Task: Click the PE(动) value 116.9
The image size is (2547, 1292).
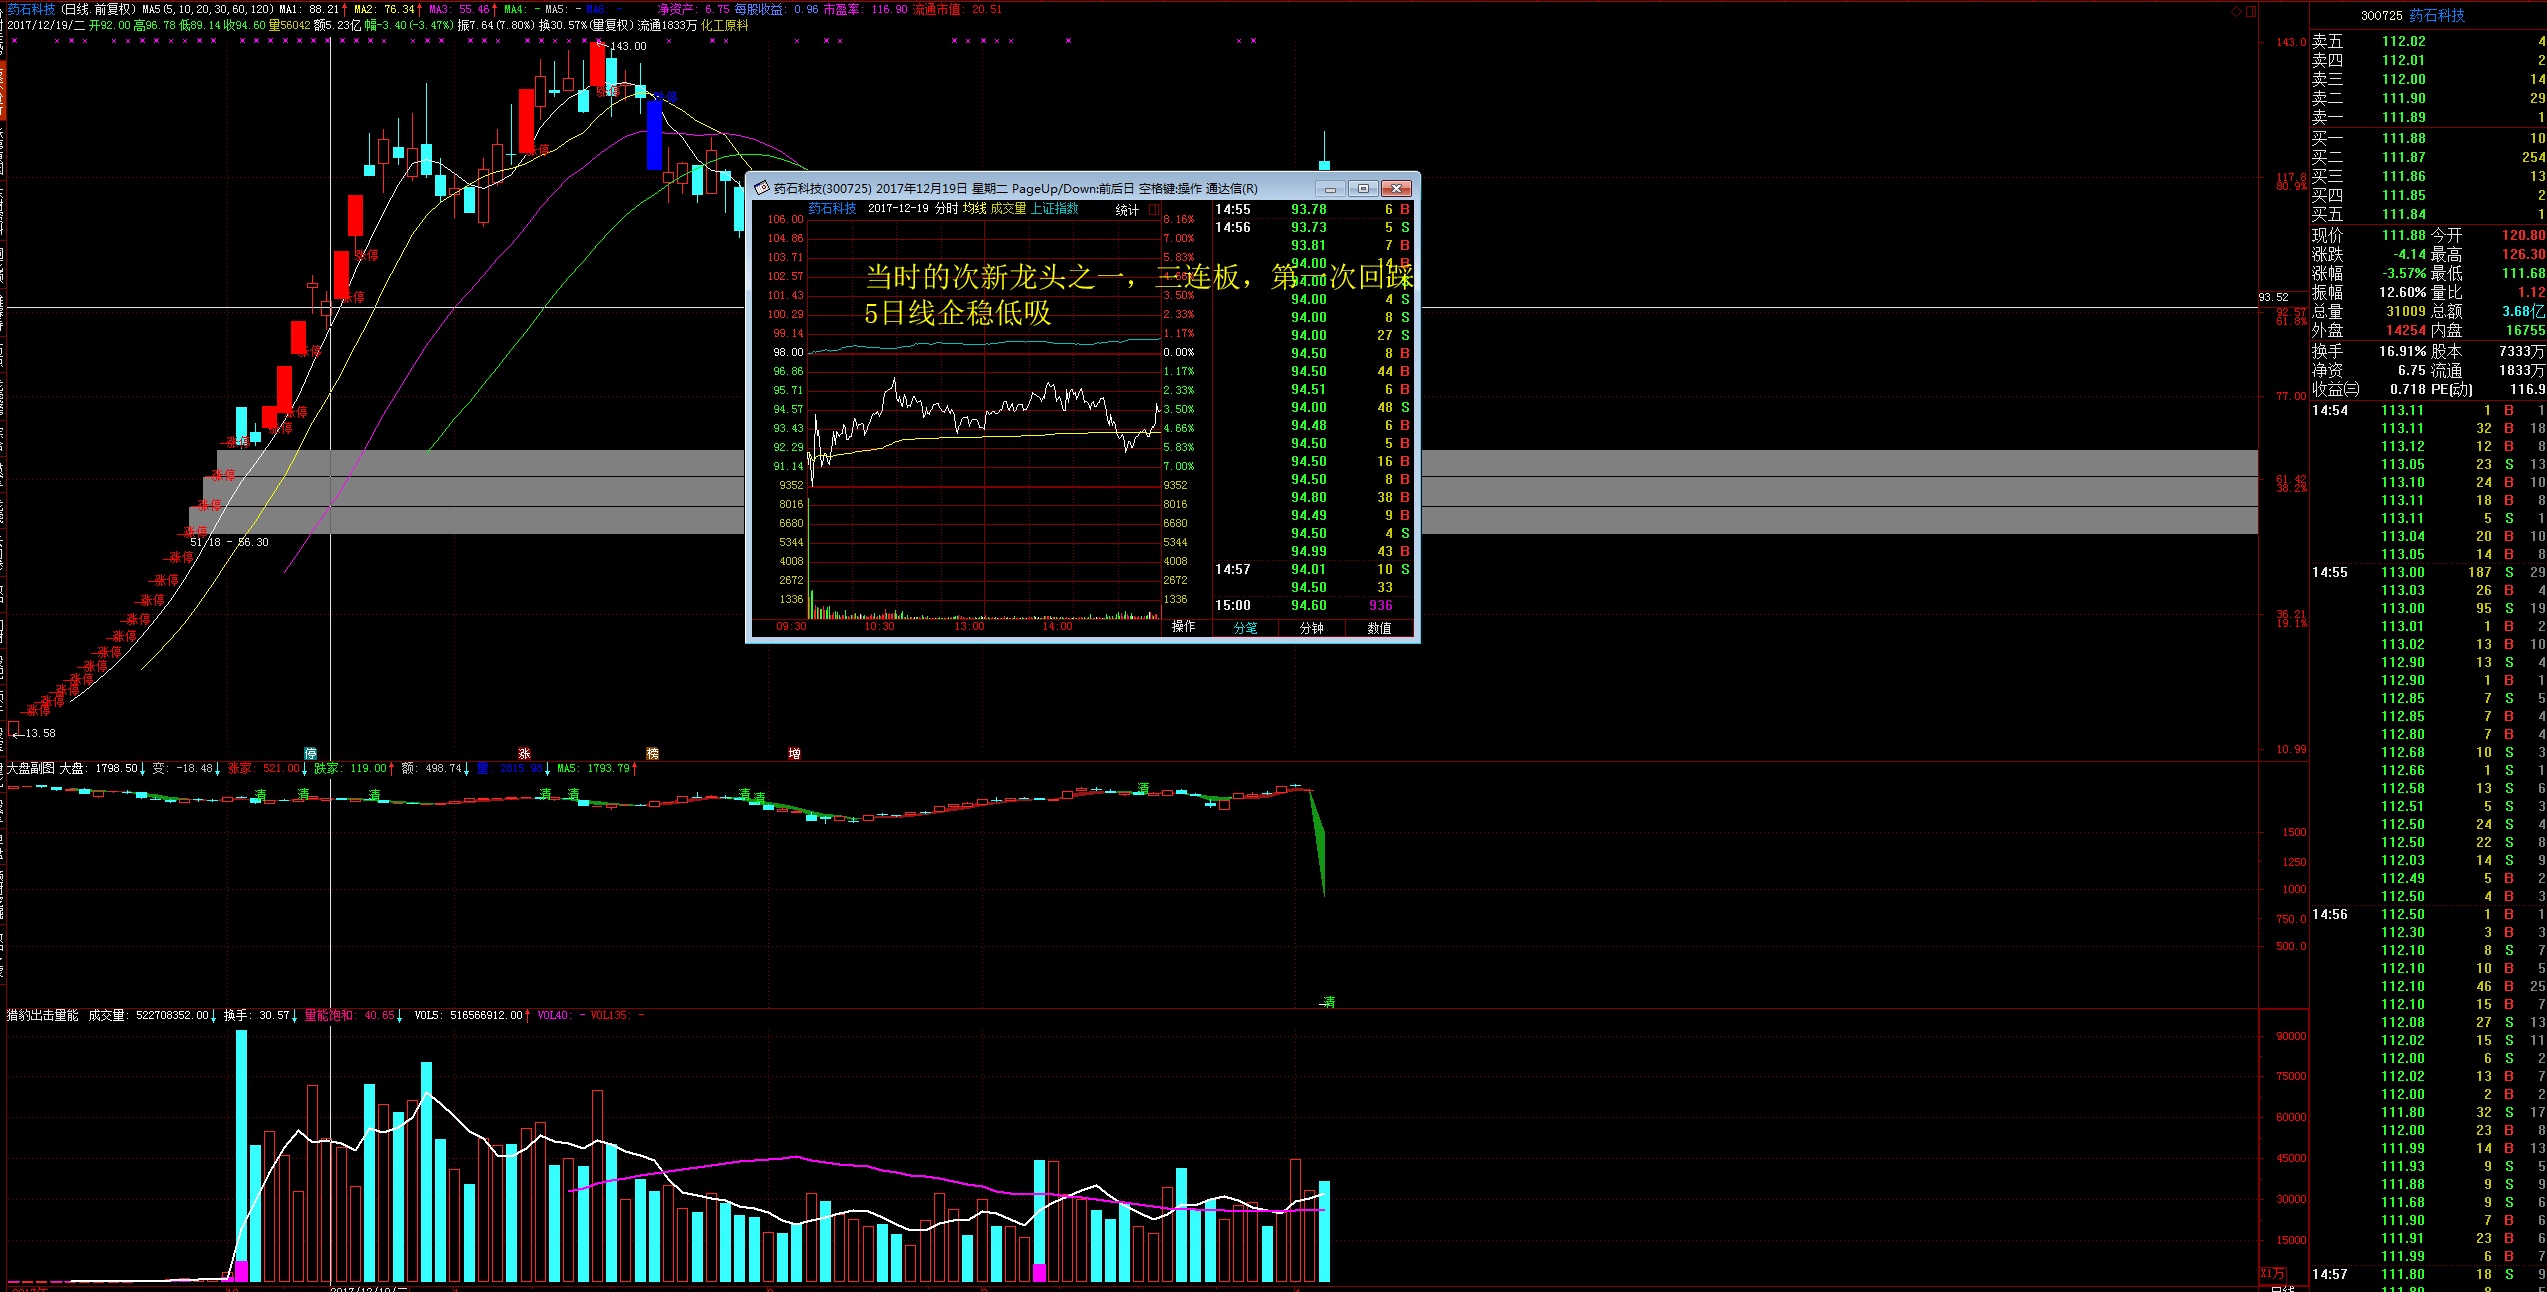Action: click(x=2527, y=389)
